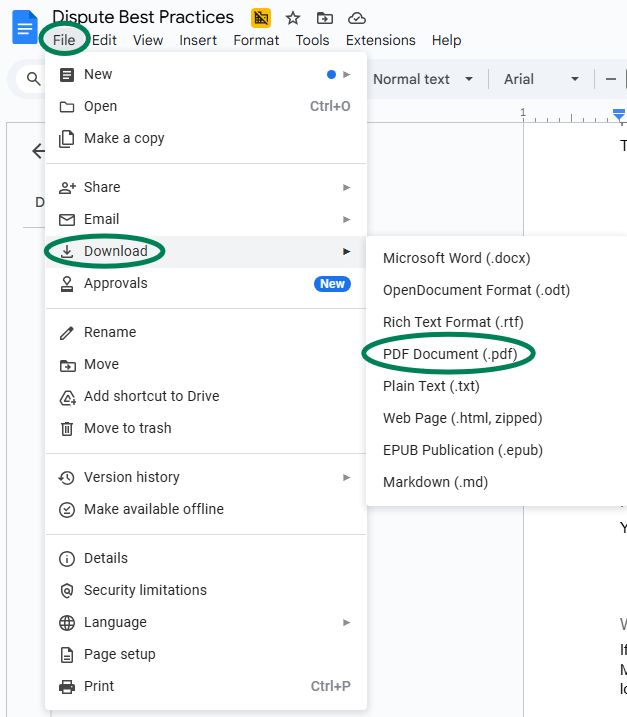The height and width of the screenshot is (717, 627).
Task: Click the search magnifier icon in toolbar
Action: coord(34,79)
